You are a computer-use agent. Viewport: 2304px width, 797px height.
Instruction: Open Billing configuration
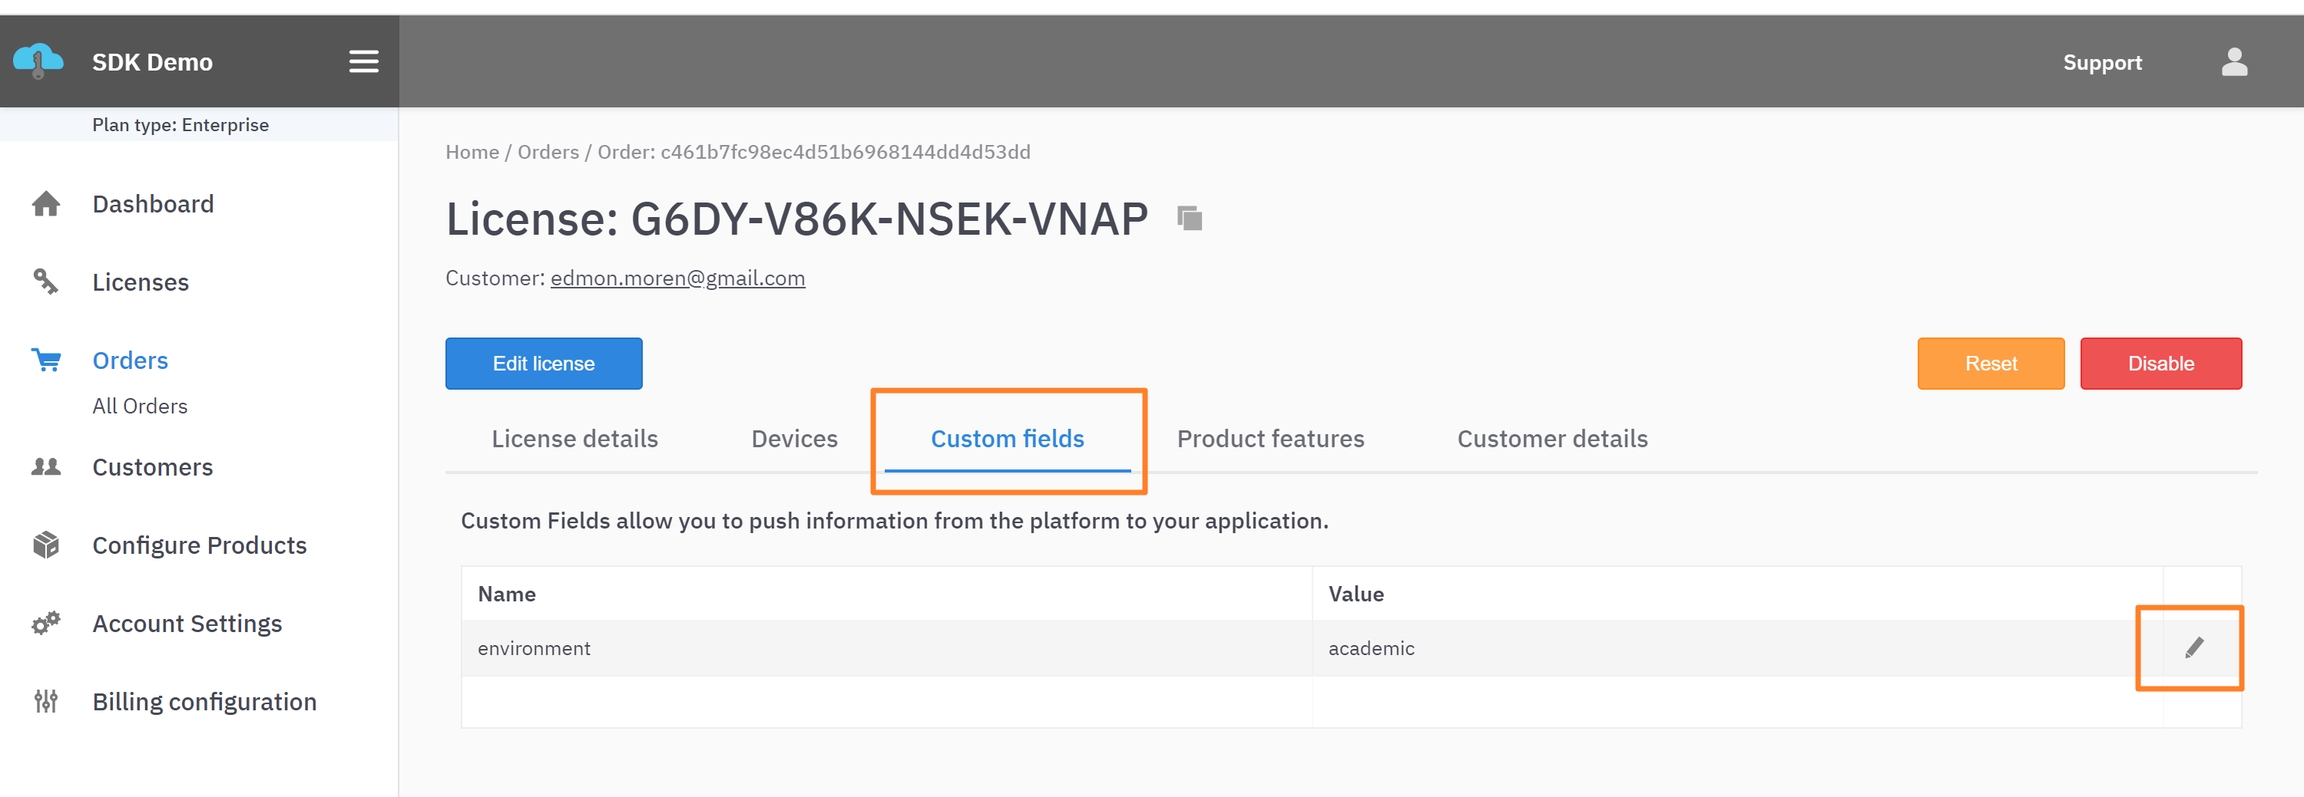tap(204, 702)
